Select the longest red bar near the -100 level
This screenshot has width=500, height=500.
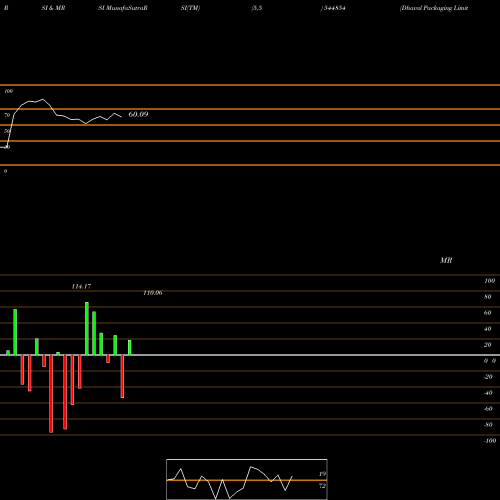(51, 394)
